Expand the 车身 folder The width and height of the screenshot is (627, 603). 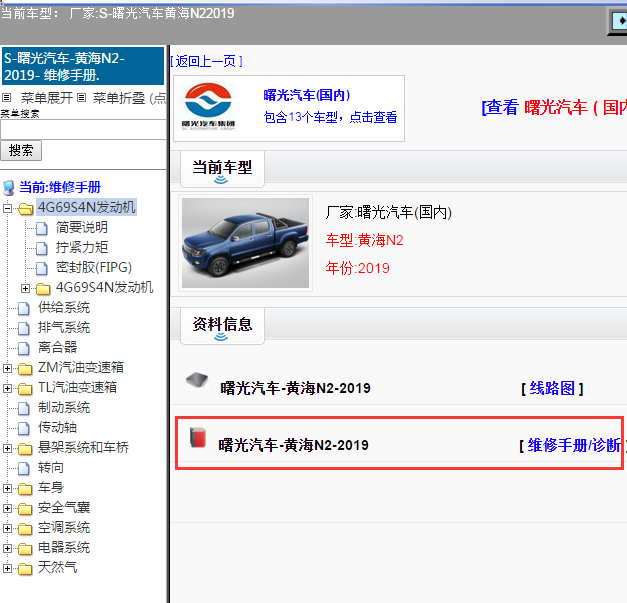point(7,488)
